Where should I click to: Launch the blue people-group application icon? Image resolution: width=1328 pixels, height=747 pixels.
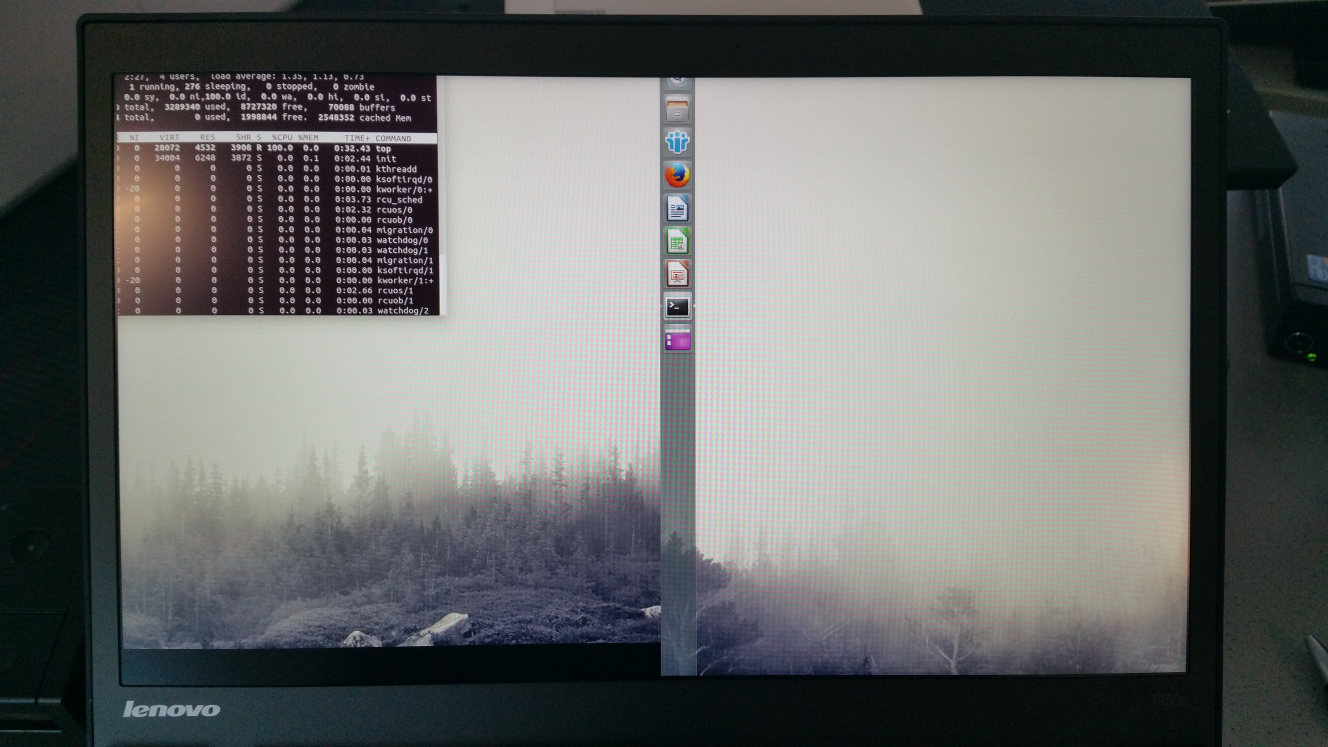(678, 141)
